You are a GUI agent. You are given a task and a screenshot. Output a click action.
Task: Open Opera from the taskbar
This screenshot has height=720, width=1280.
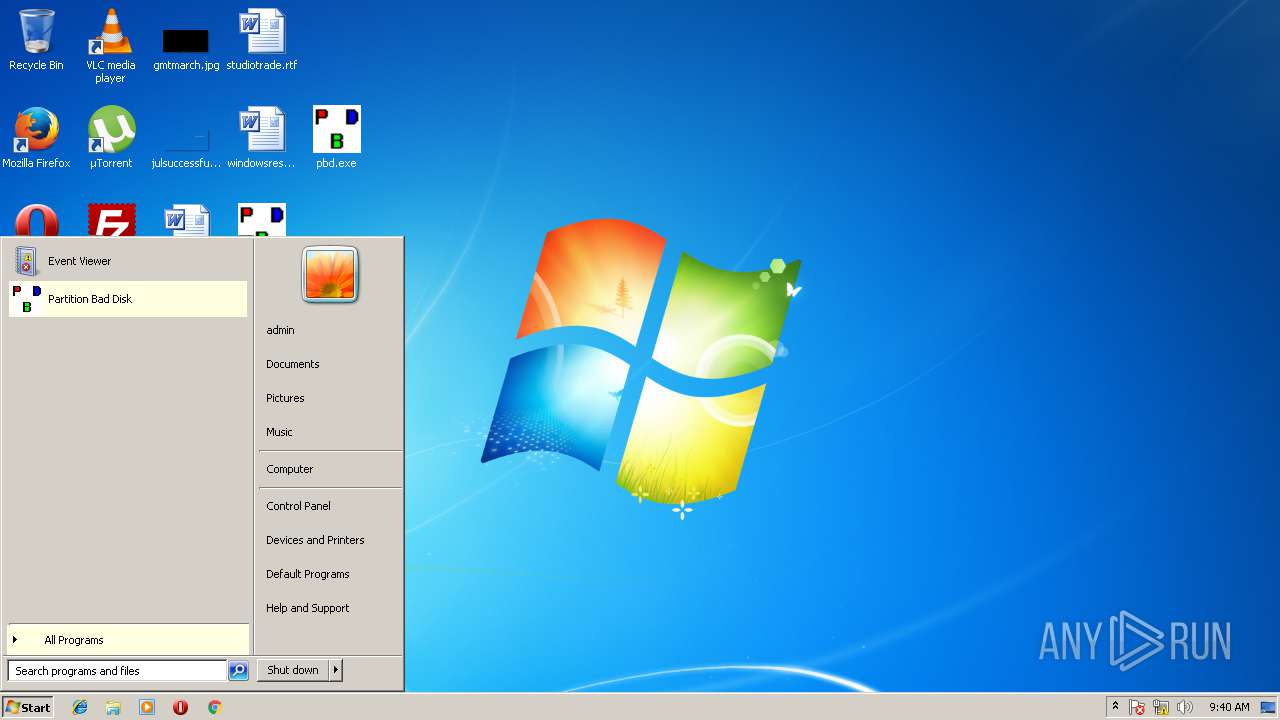pos(180,707)
